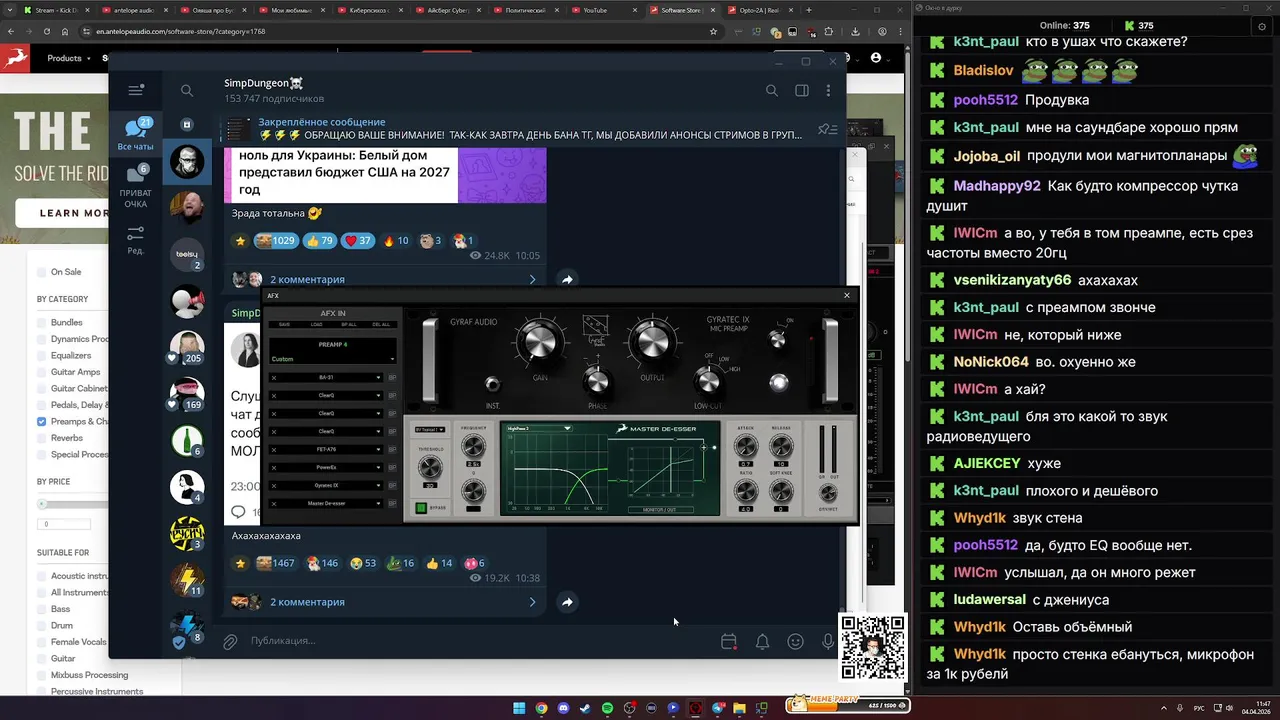1280x720 pixels.
Task: Tick the 'On Sale' checkbox
Action: pyautogui.click(x=42, y=272)
